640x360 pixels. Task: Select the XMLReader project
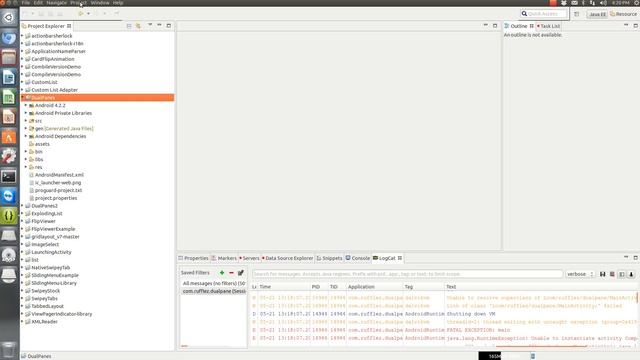44,322
